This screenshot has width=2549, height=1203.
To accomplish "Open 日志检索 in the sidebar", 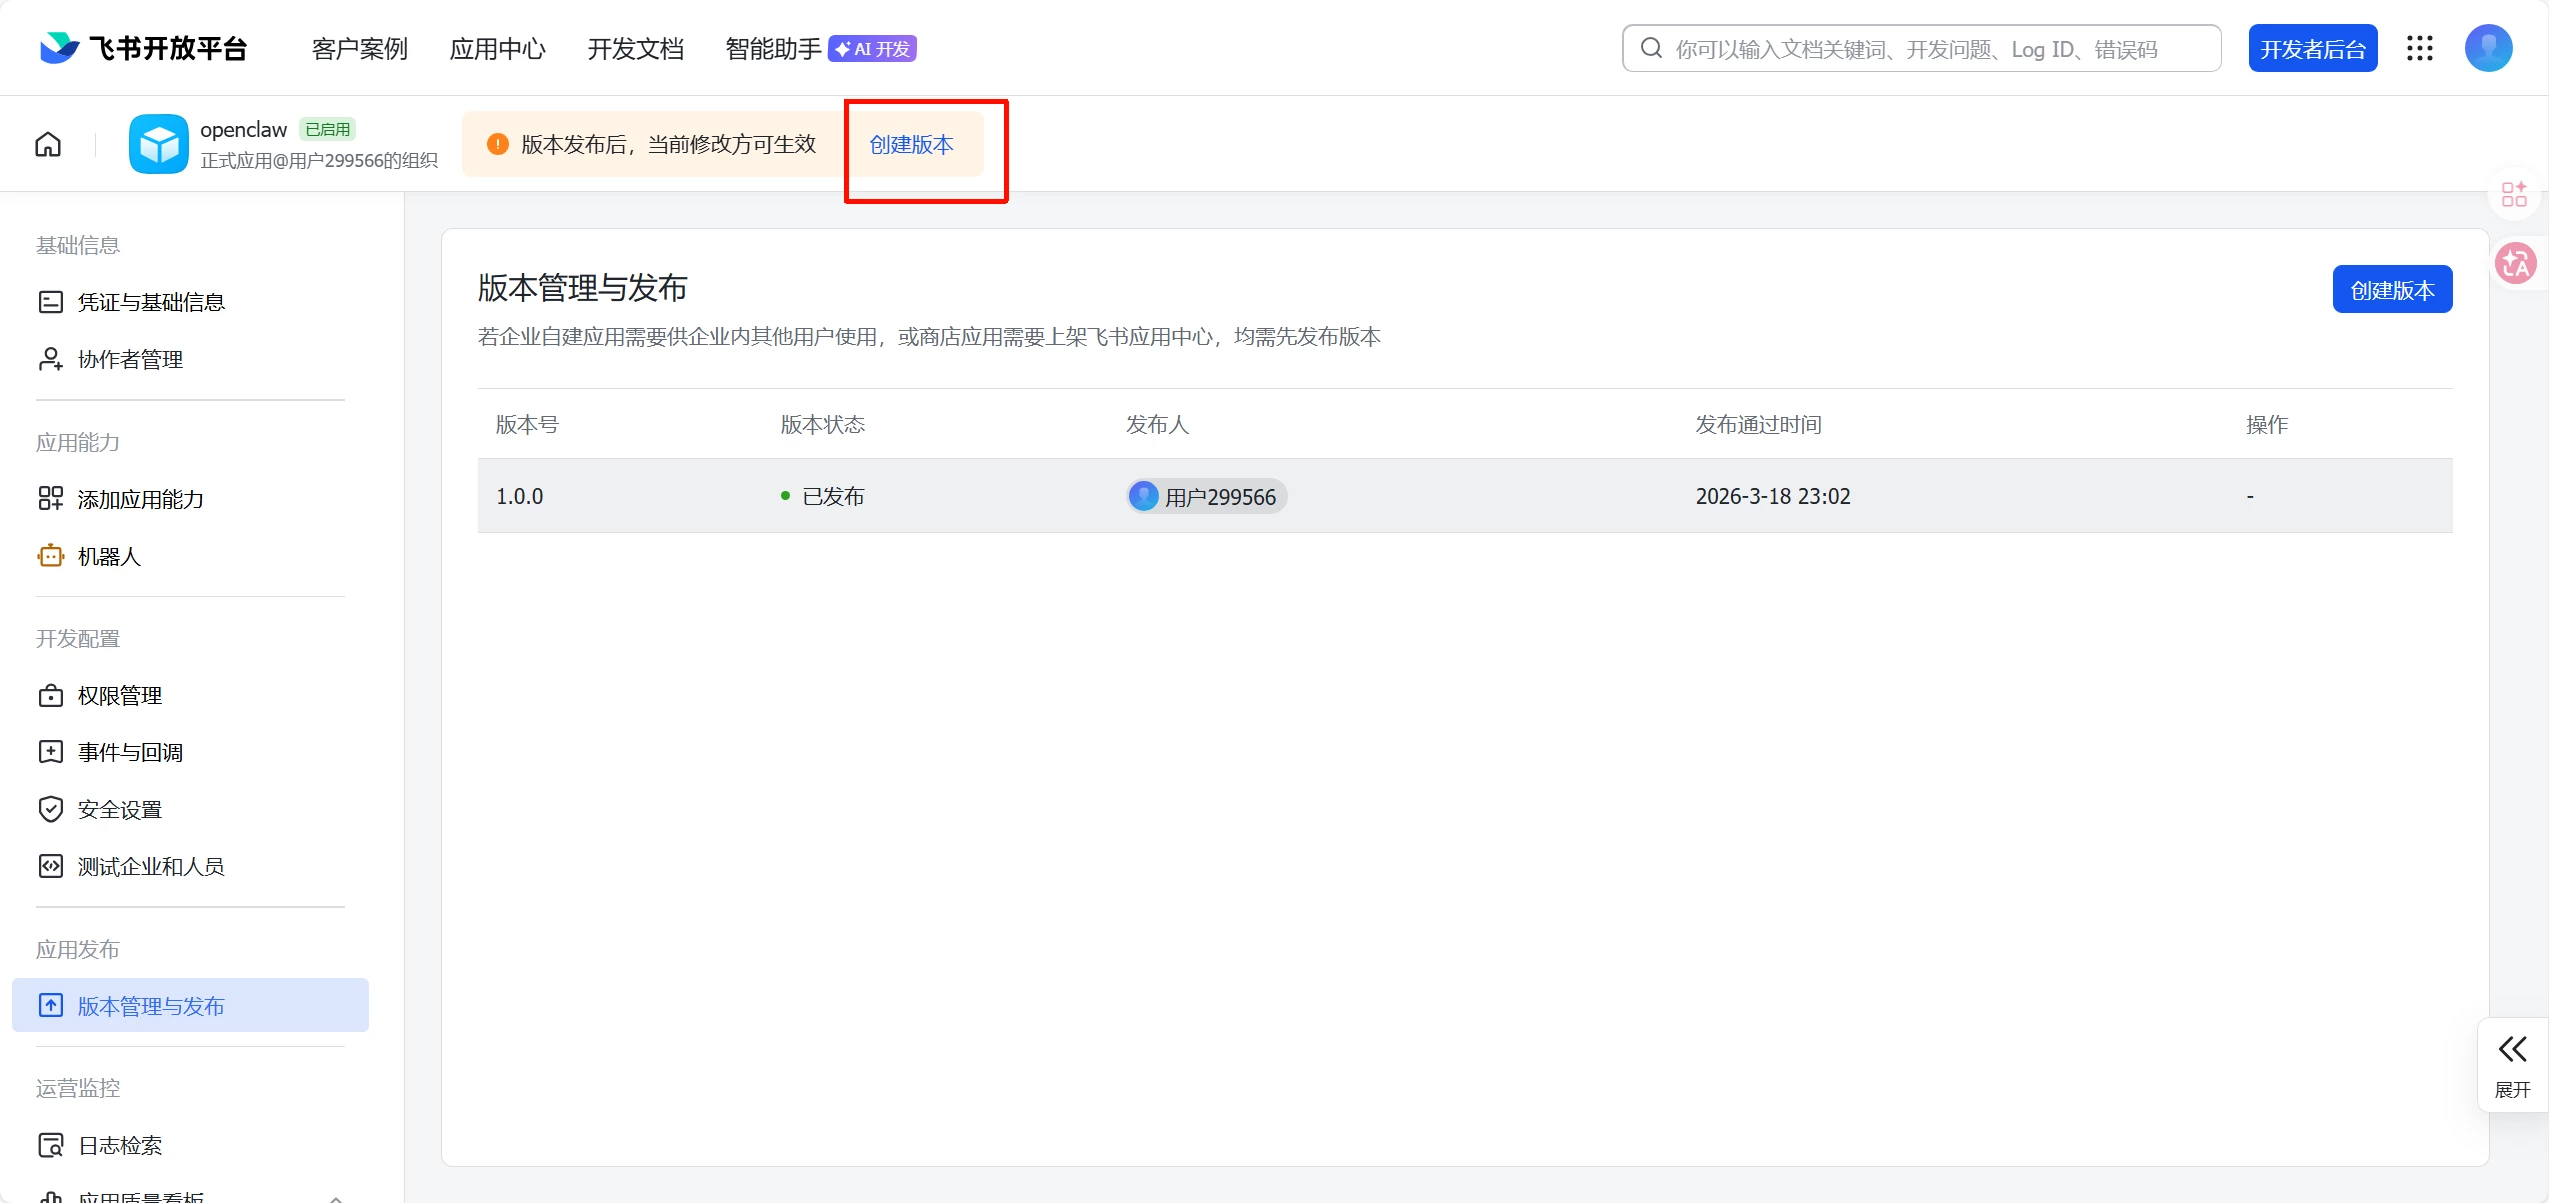I will point(119,1145).
